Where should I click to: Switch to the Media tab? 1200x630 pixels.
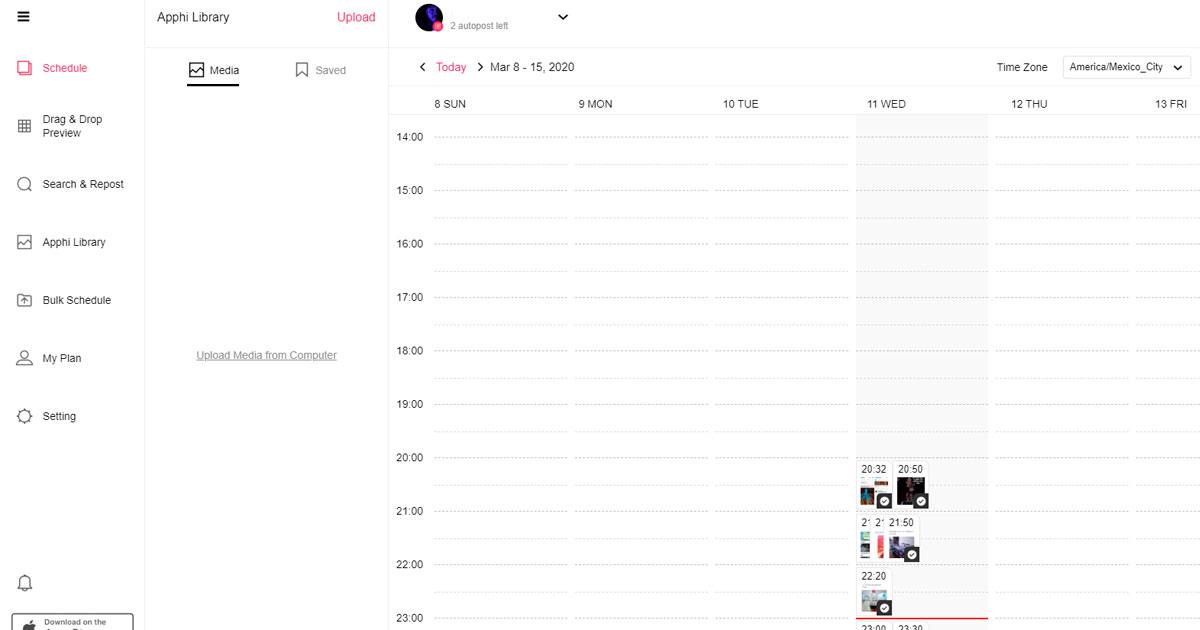pyautogui.click(x=213, y=71)
